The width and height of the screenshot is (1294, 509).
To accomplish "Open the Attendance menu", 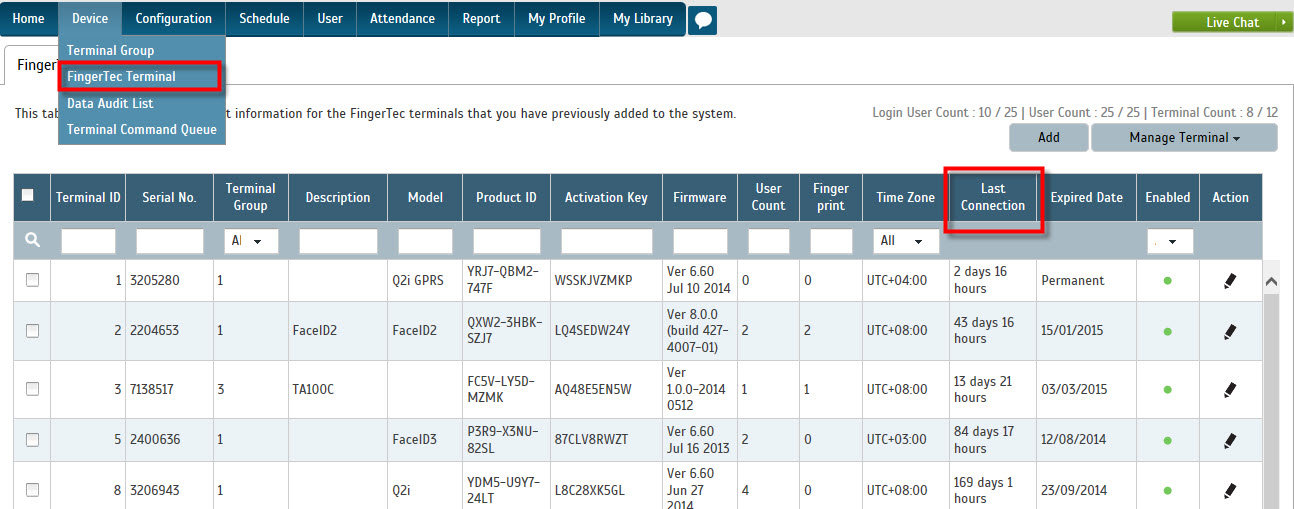I will pyautogui.click(x=402, y=18).
